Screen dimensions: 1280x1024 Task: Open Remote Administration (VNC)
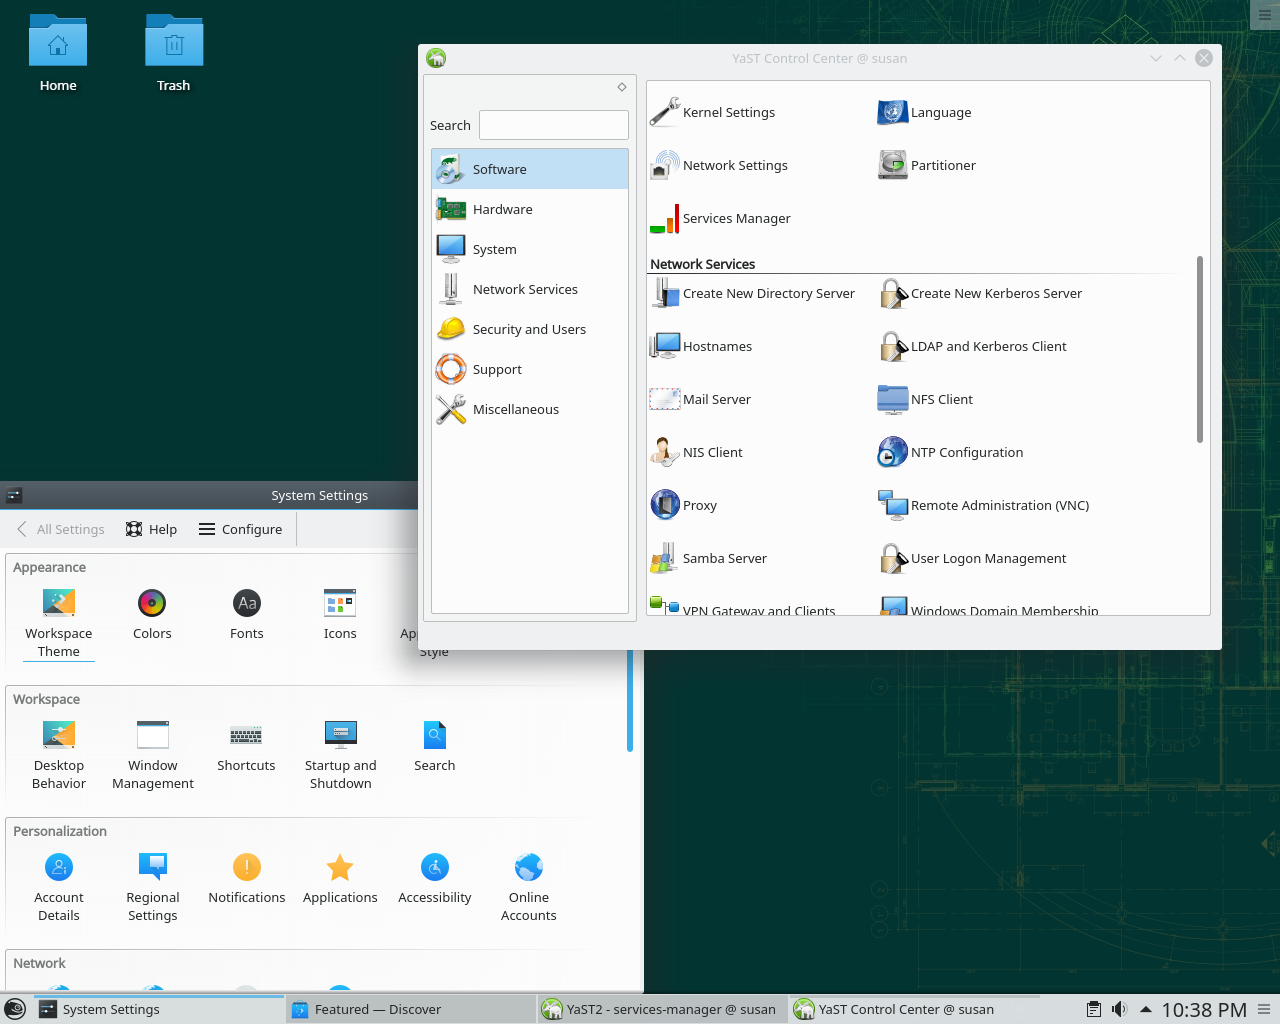tap(983, 505)
